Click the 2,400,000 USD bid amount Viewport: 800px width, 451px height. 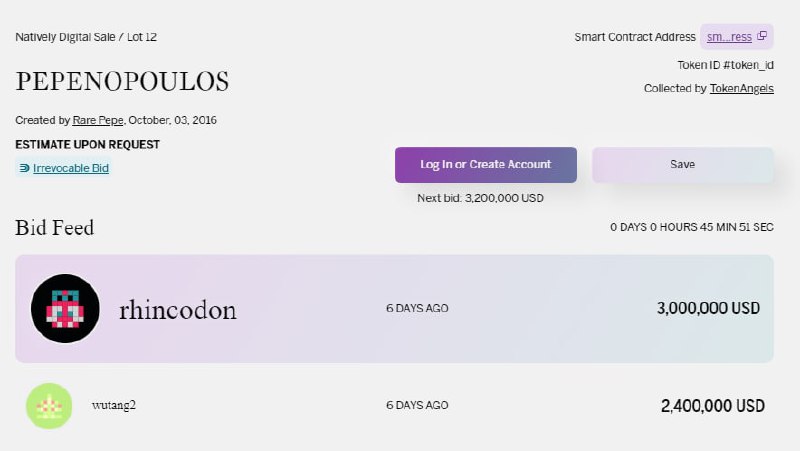(713, 406)
